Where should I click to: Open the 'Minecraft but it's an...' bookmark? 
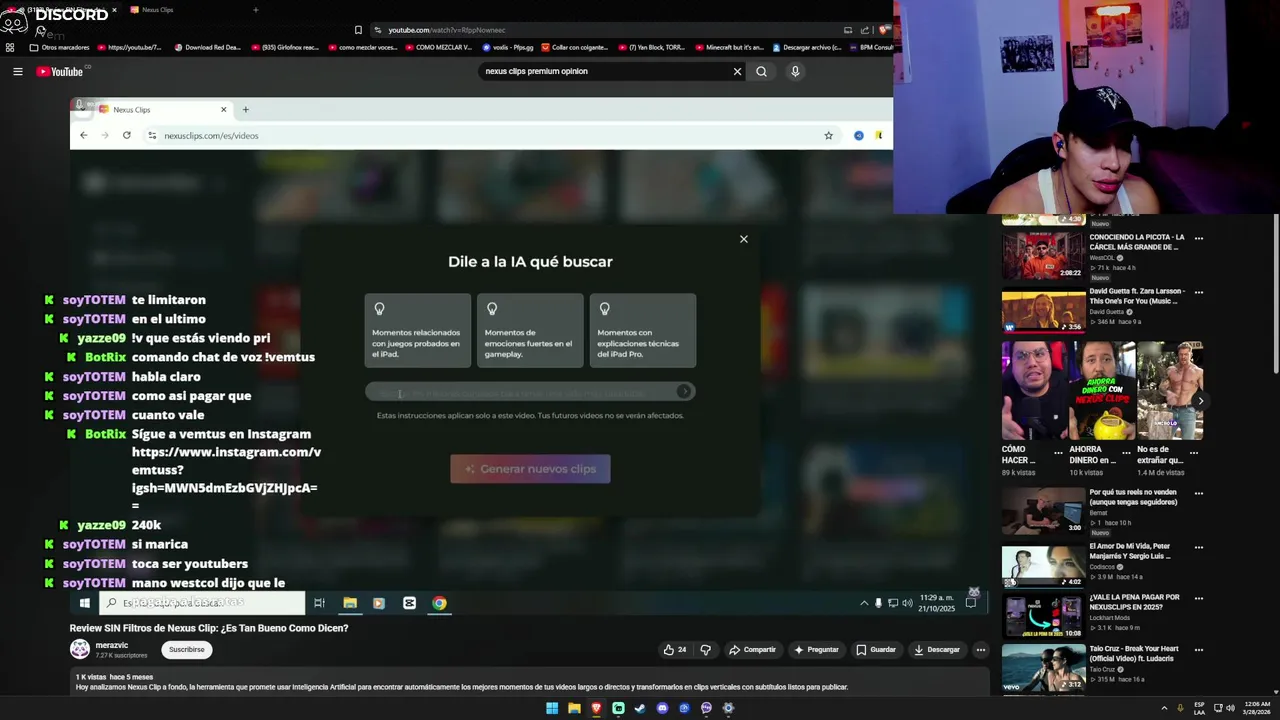coord(729,47)
